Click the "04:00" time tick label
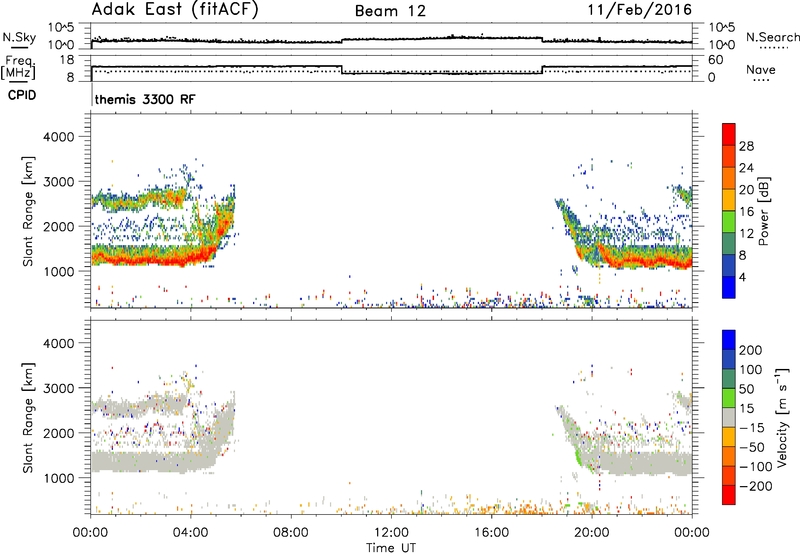Viewport: 800px width, 554px height. click(191, 533)
